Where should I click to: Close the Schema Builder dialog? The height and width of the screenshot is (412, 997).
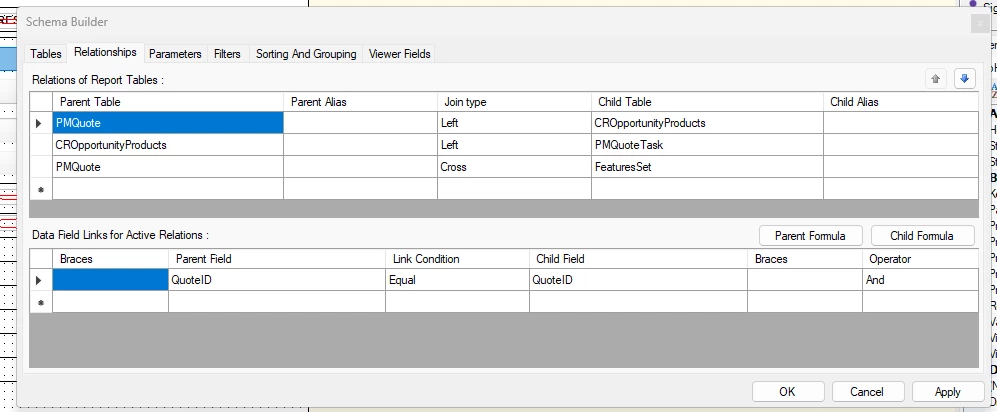[980, 23]
